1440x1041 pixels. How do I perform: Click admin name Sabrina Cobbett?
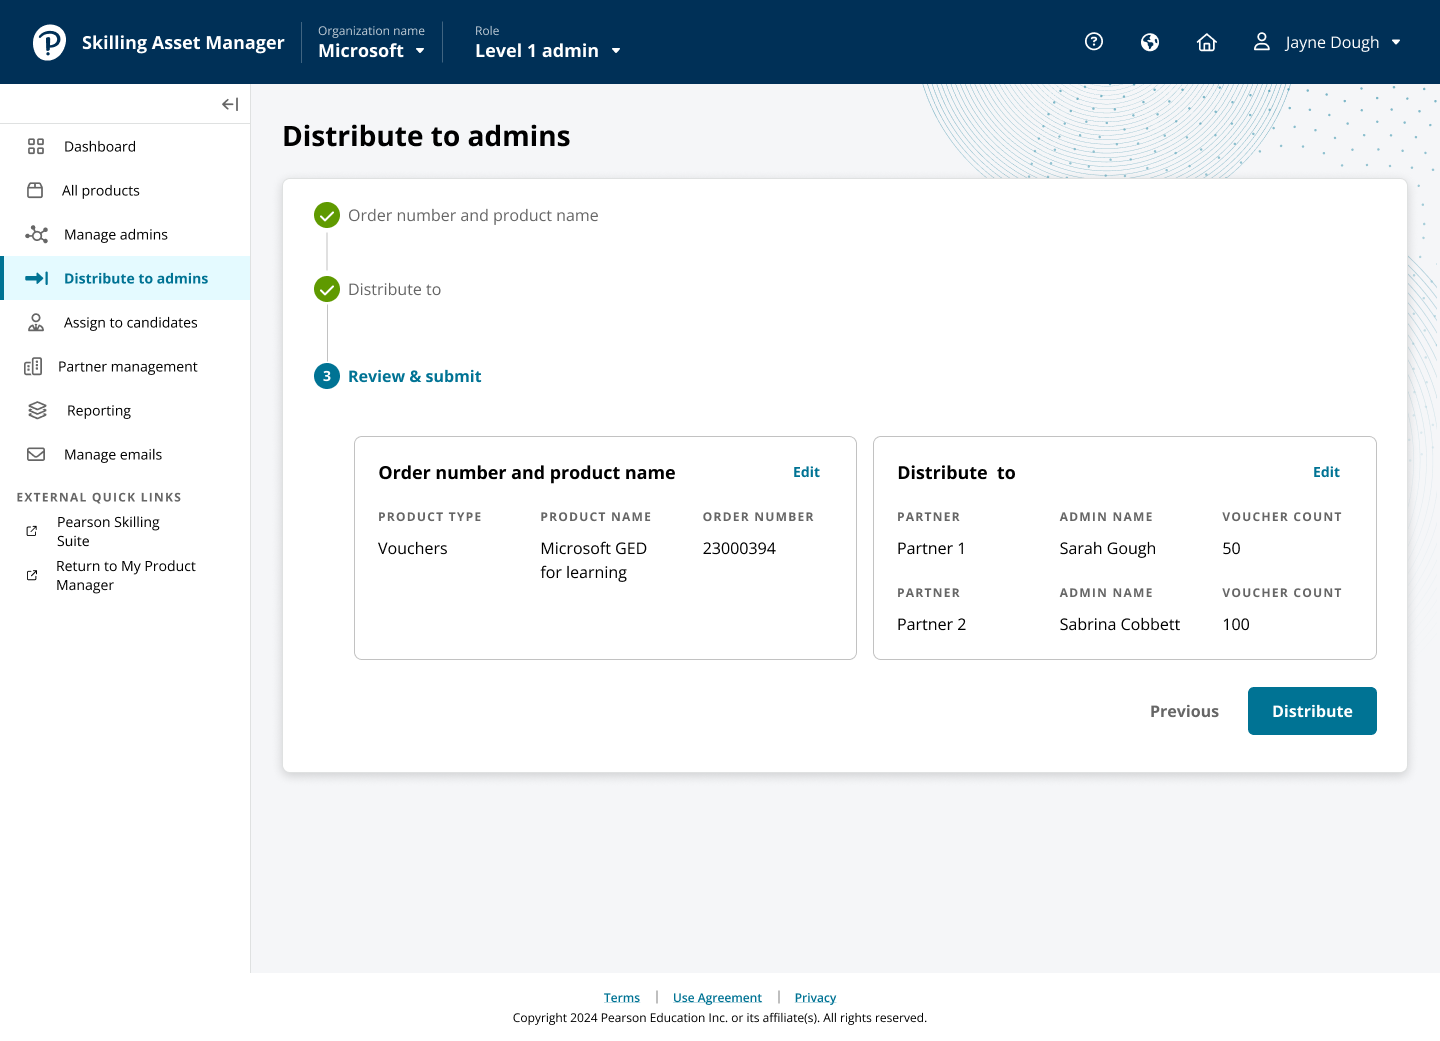(x=1120, y=624)
